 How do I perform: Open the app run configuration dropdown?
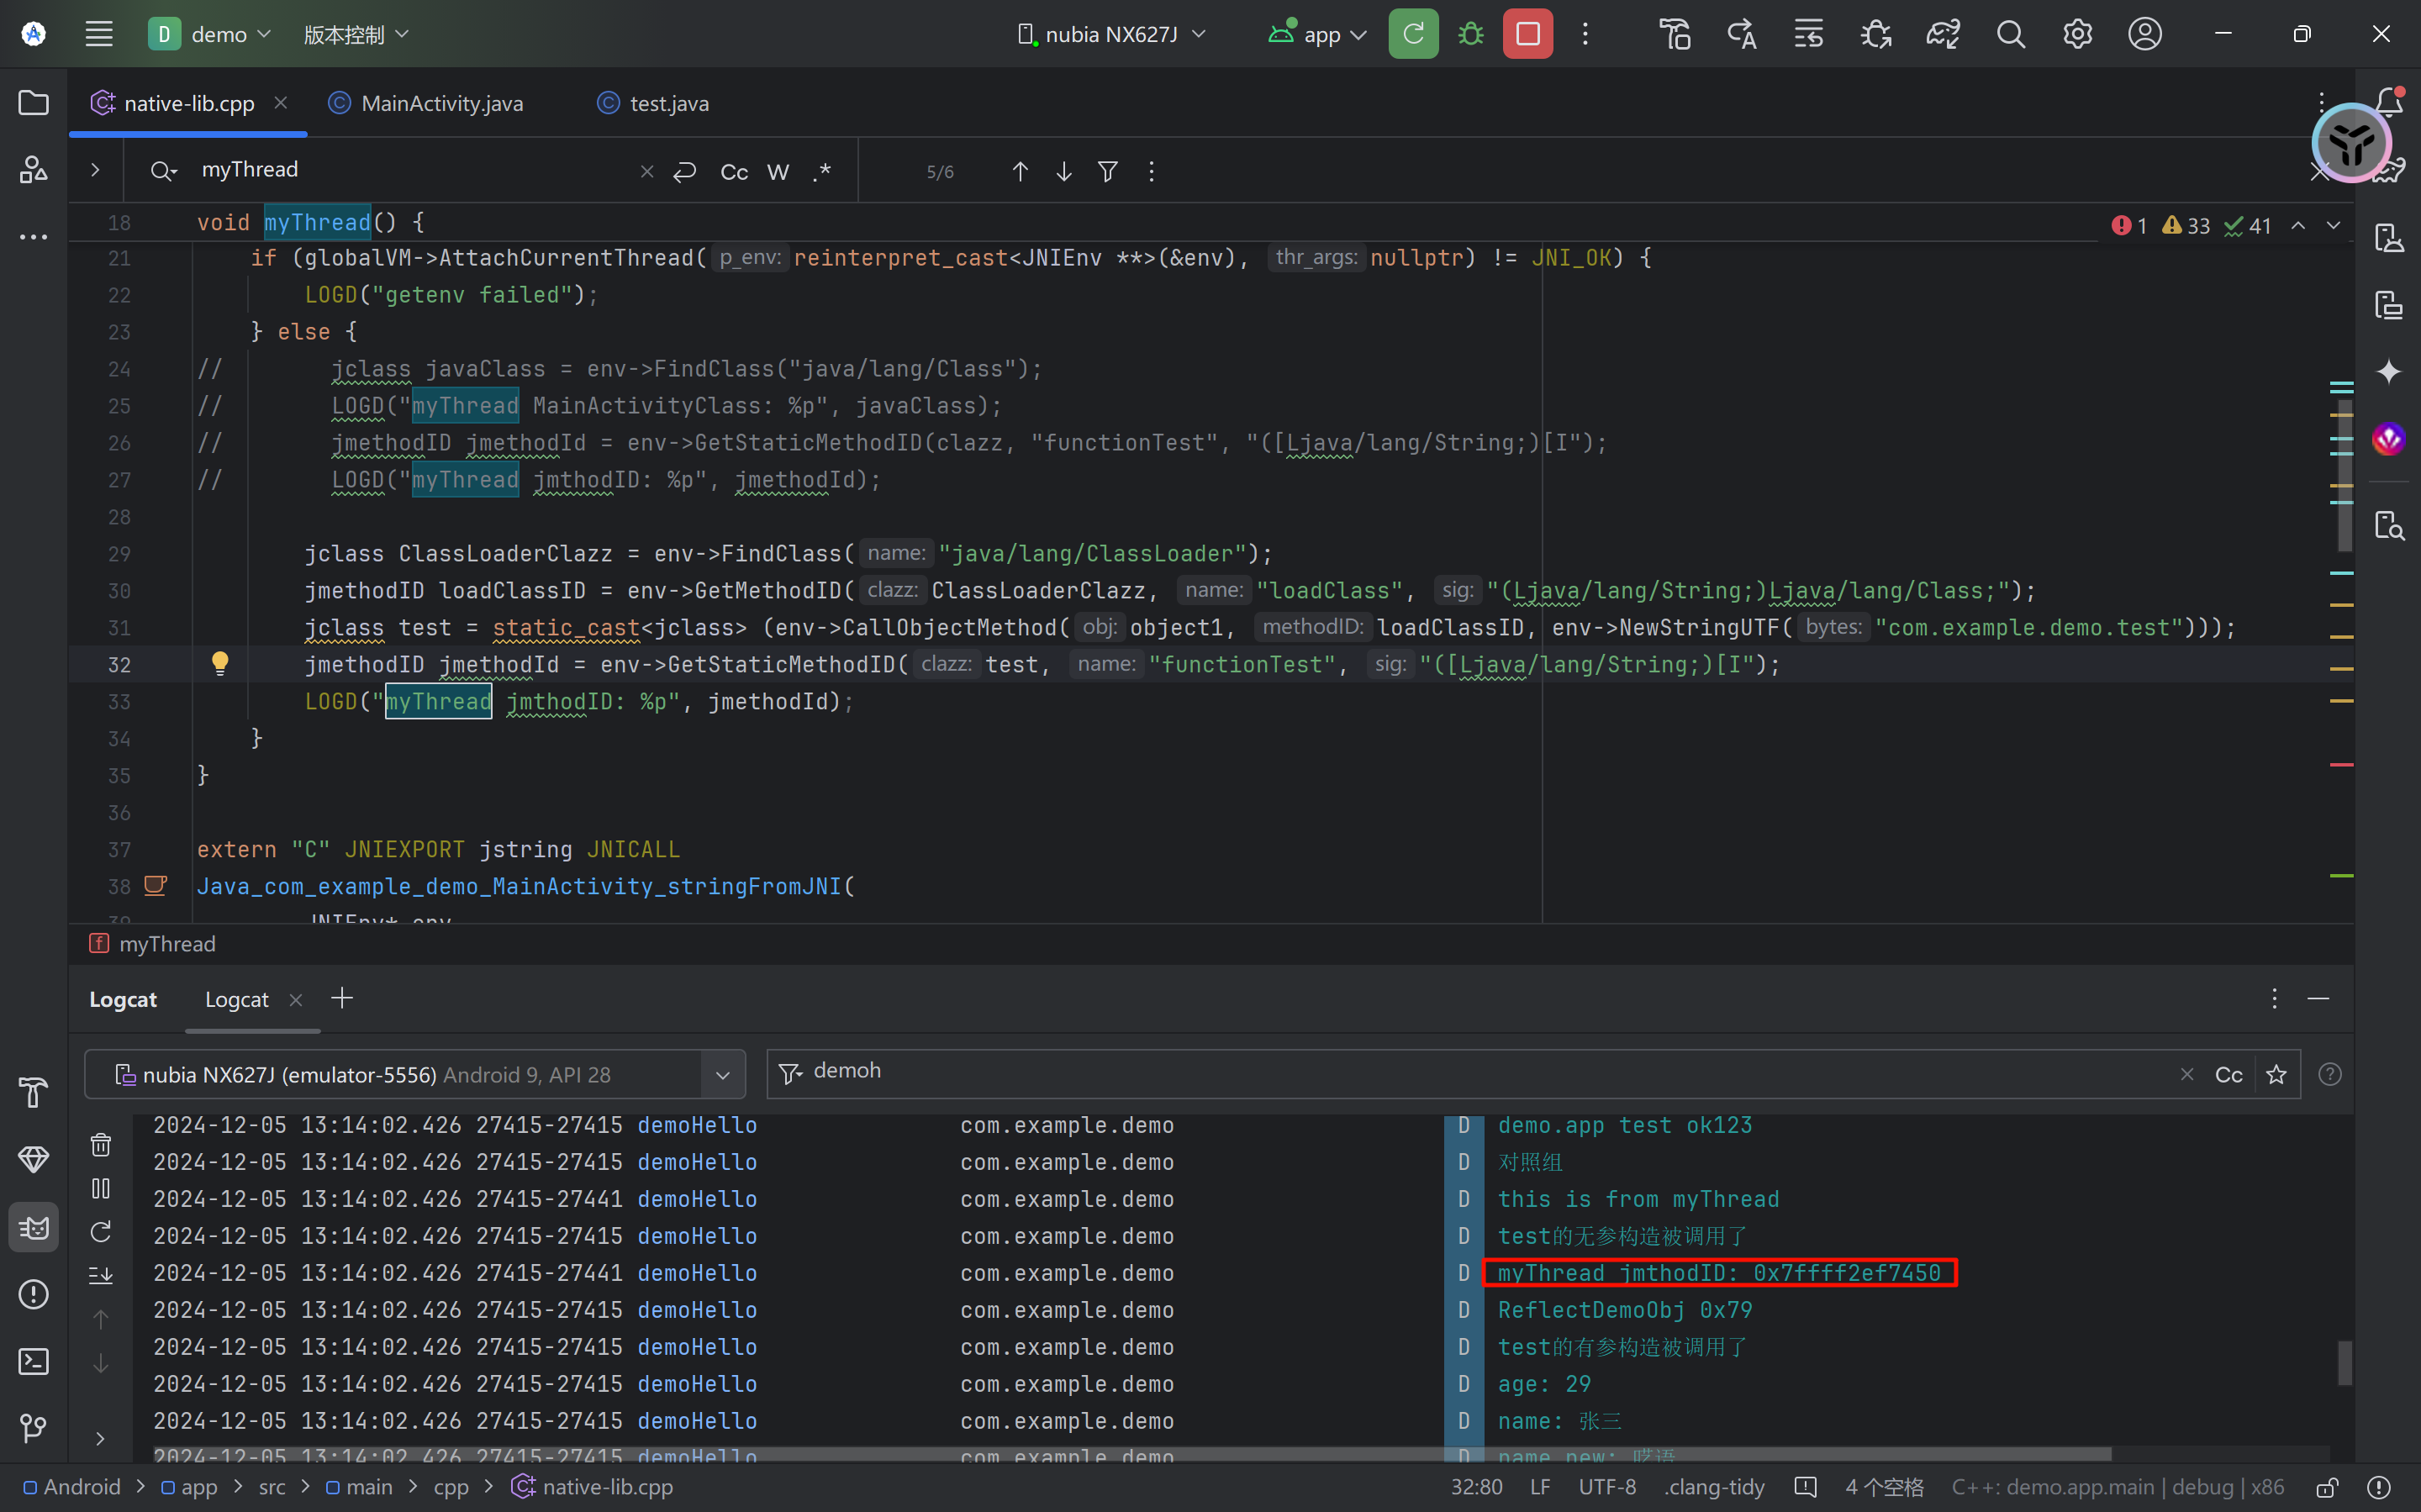1318,34
